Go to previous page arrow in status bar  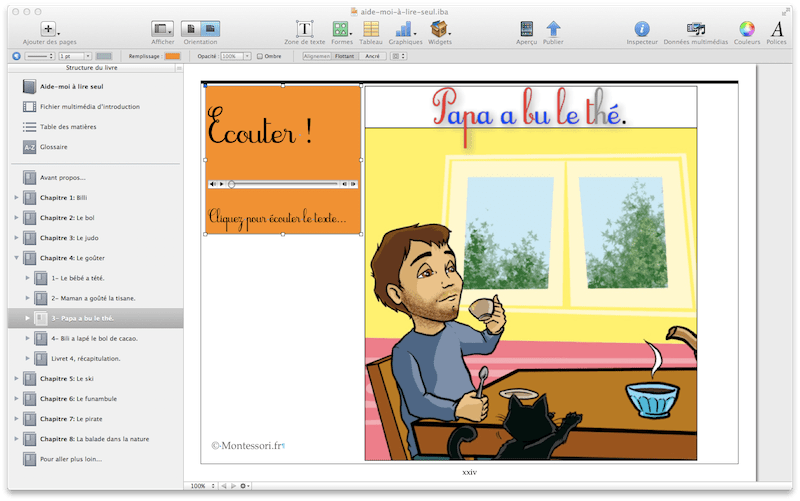223,486
